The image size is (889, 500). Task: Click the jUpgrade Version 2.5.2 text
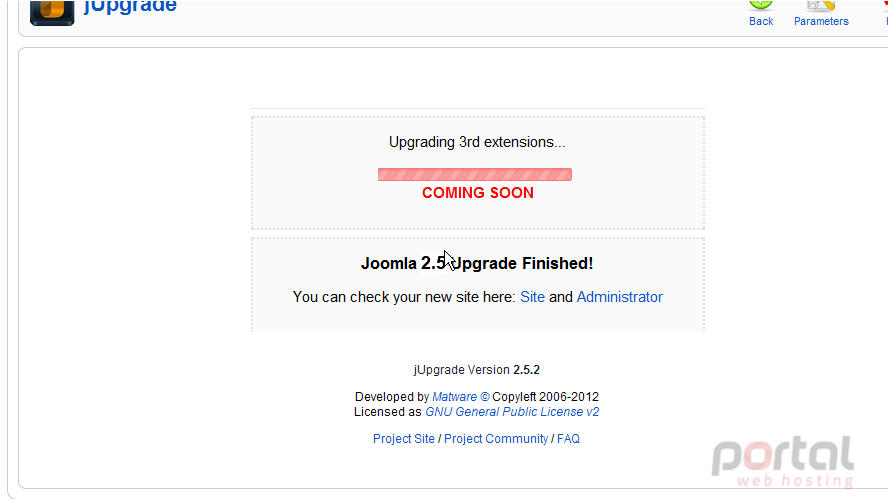[477, 370]
